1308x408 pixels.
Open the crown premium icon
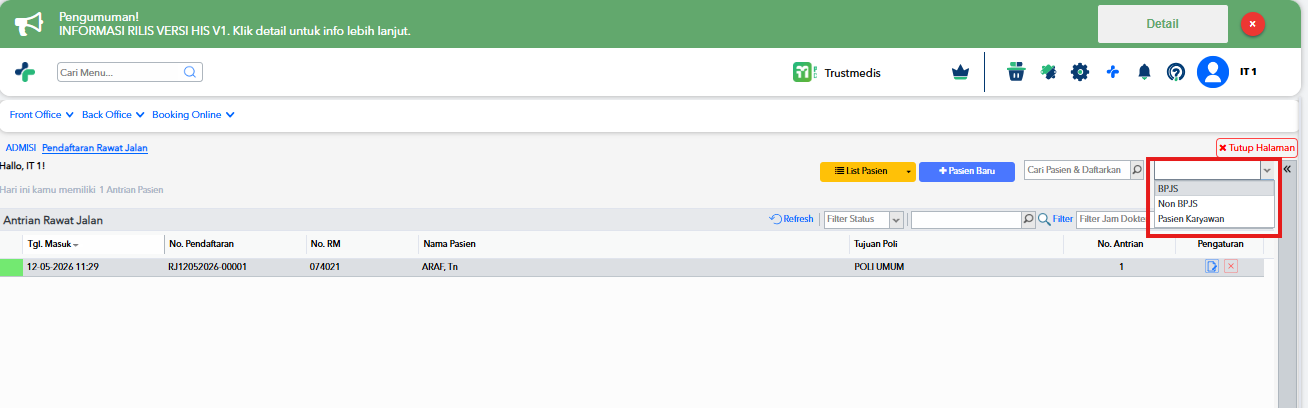point(961,72)
